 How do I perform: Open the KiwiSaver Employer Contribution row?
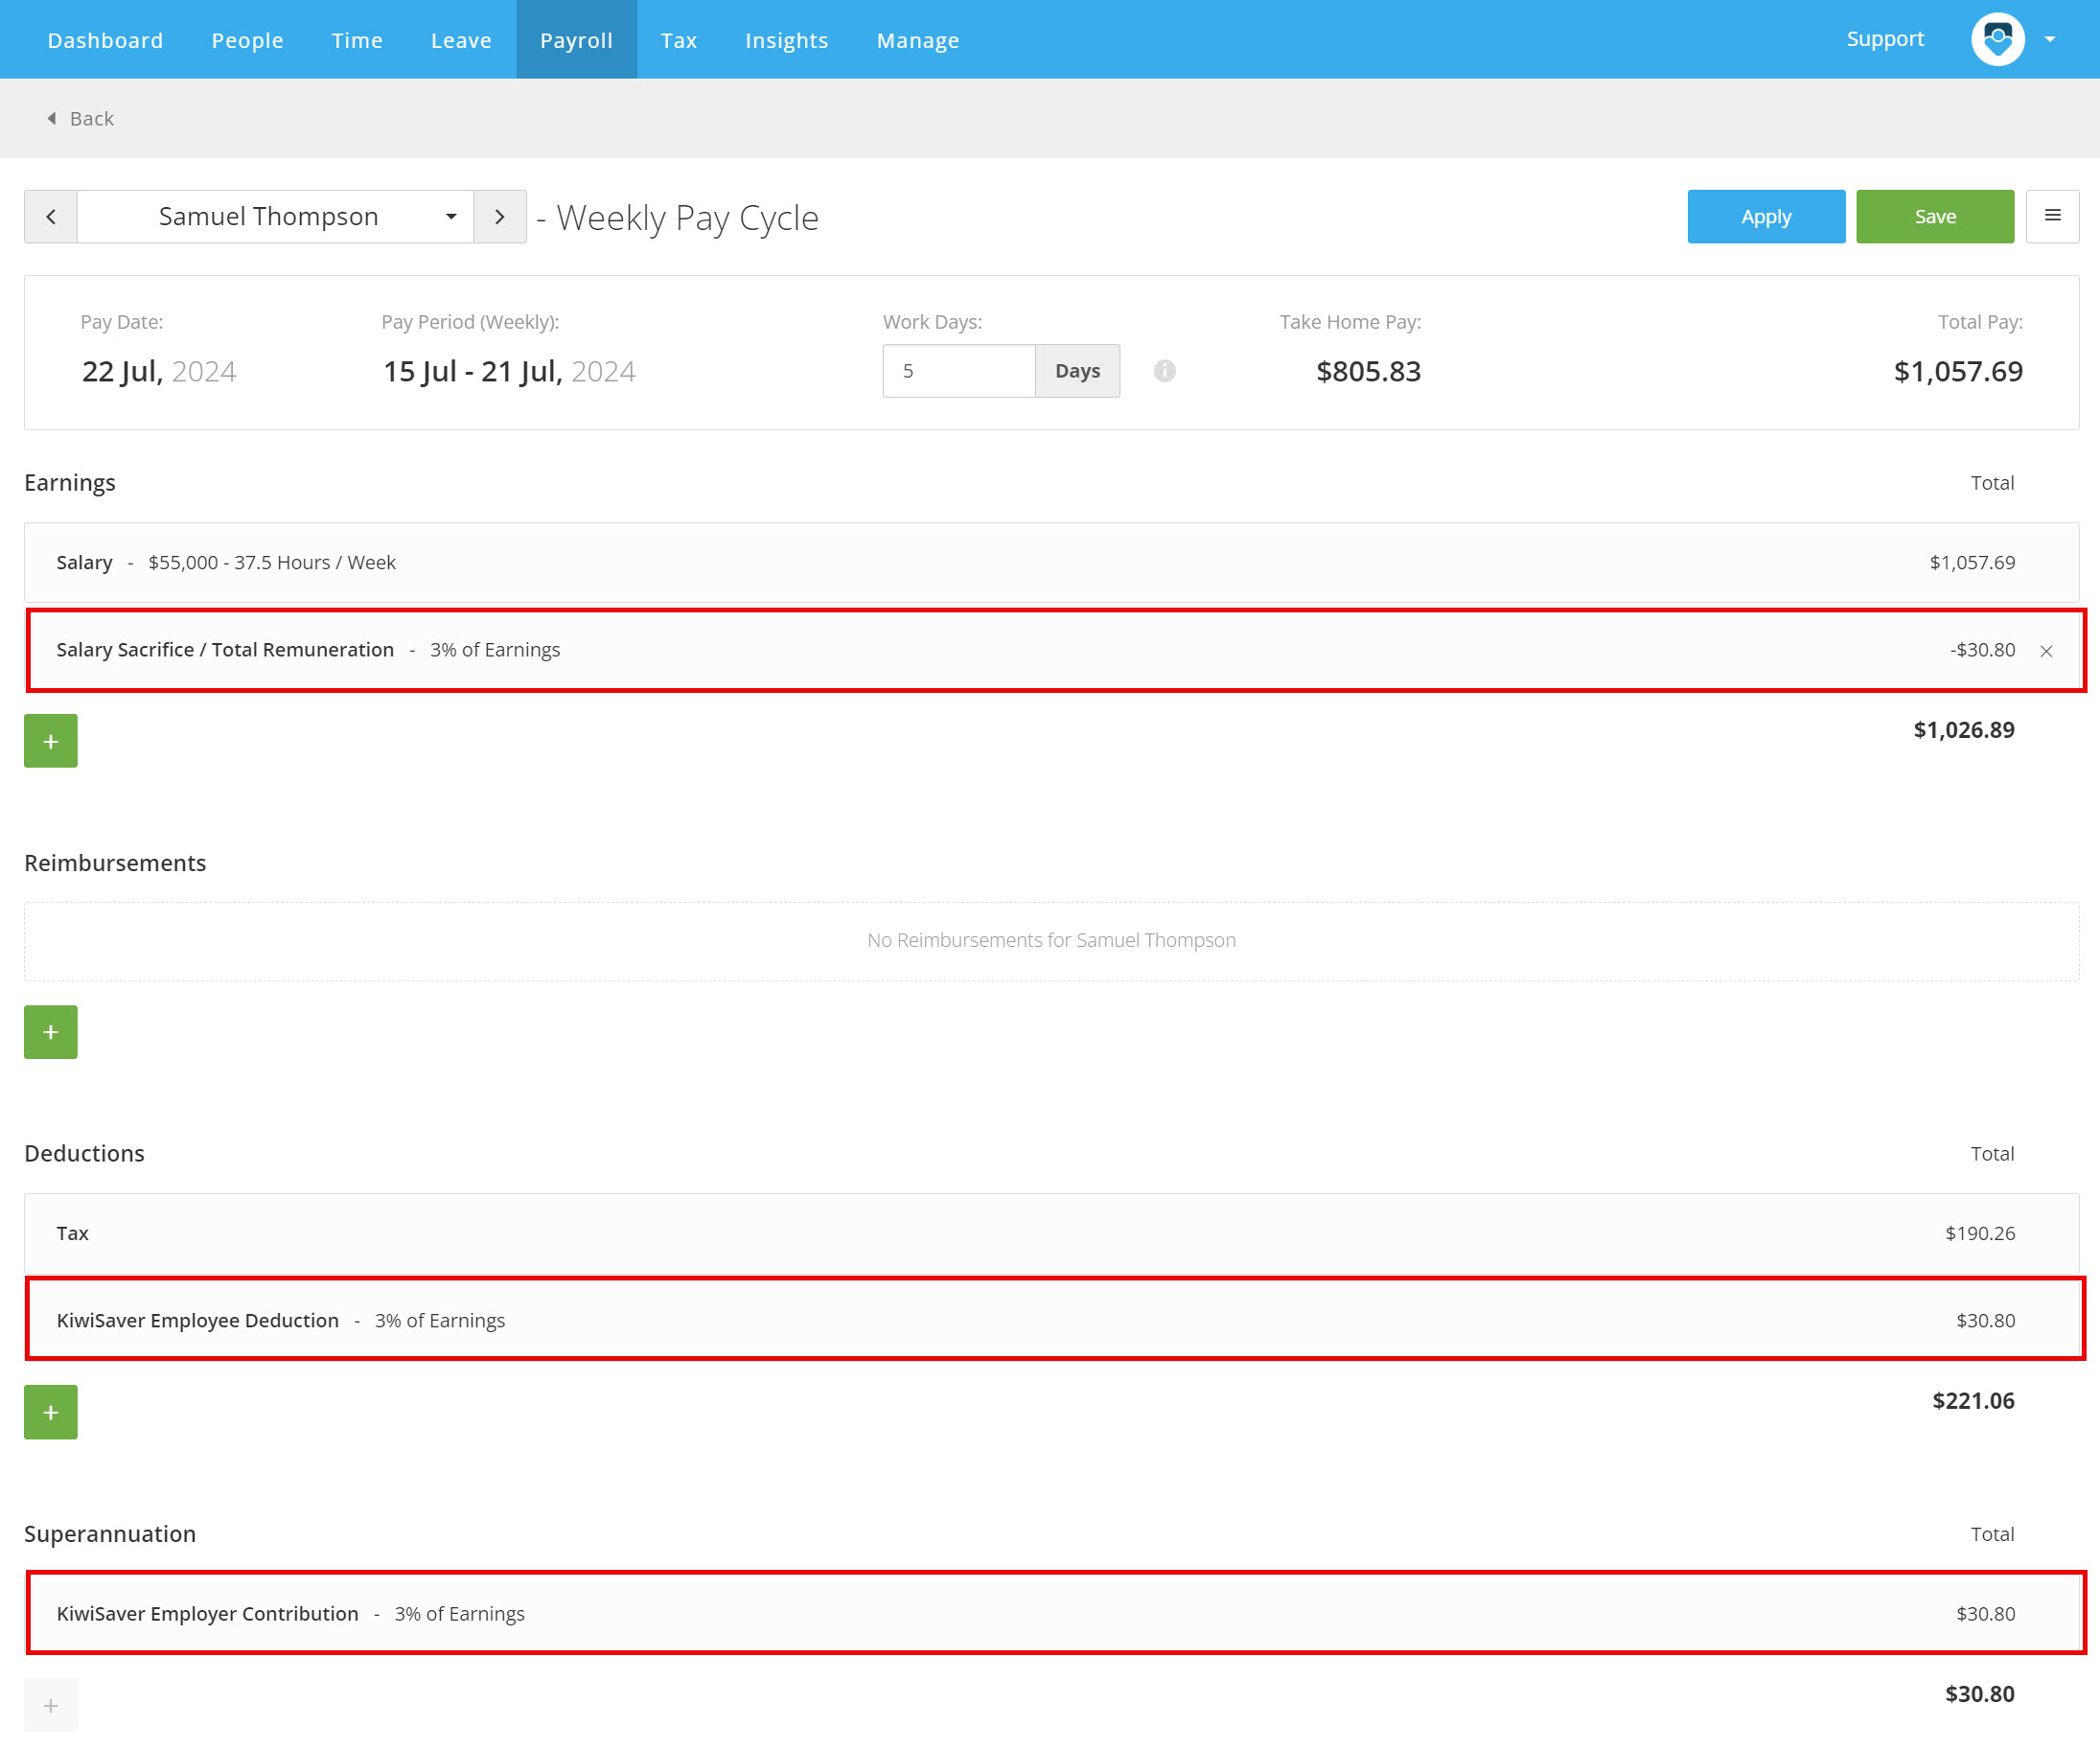1051,1613
